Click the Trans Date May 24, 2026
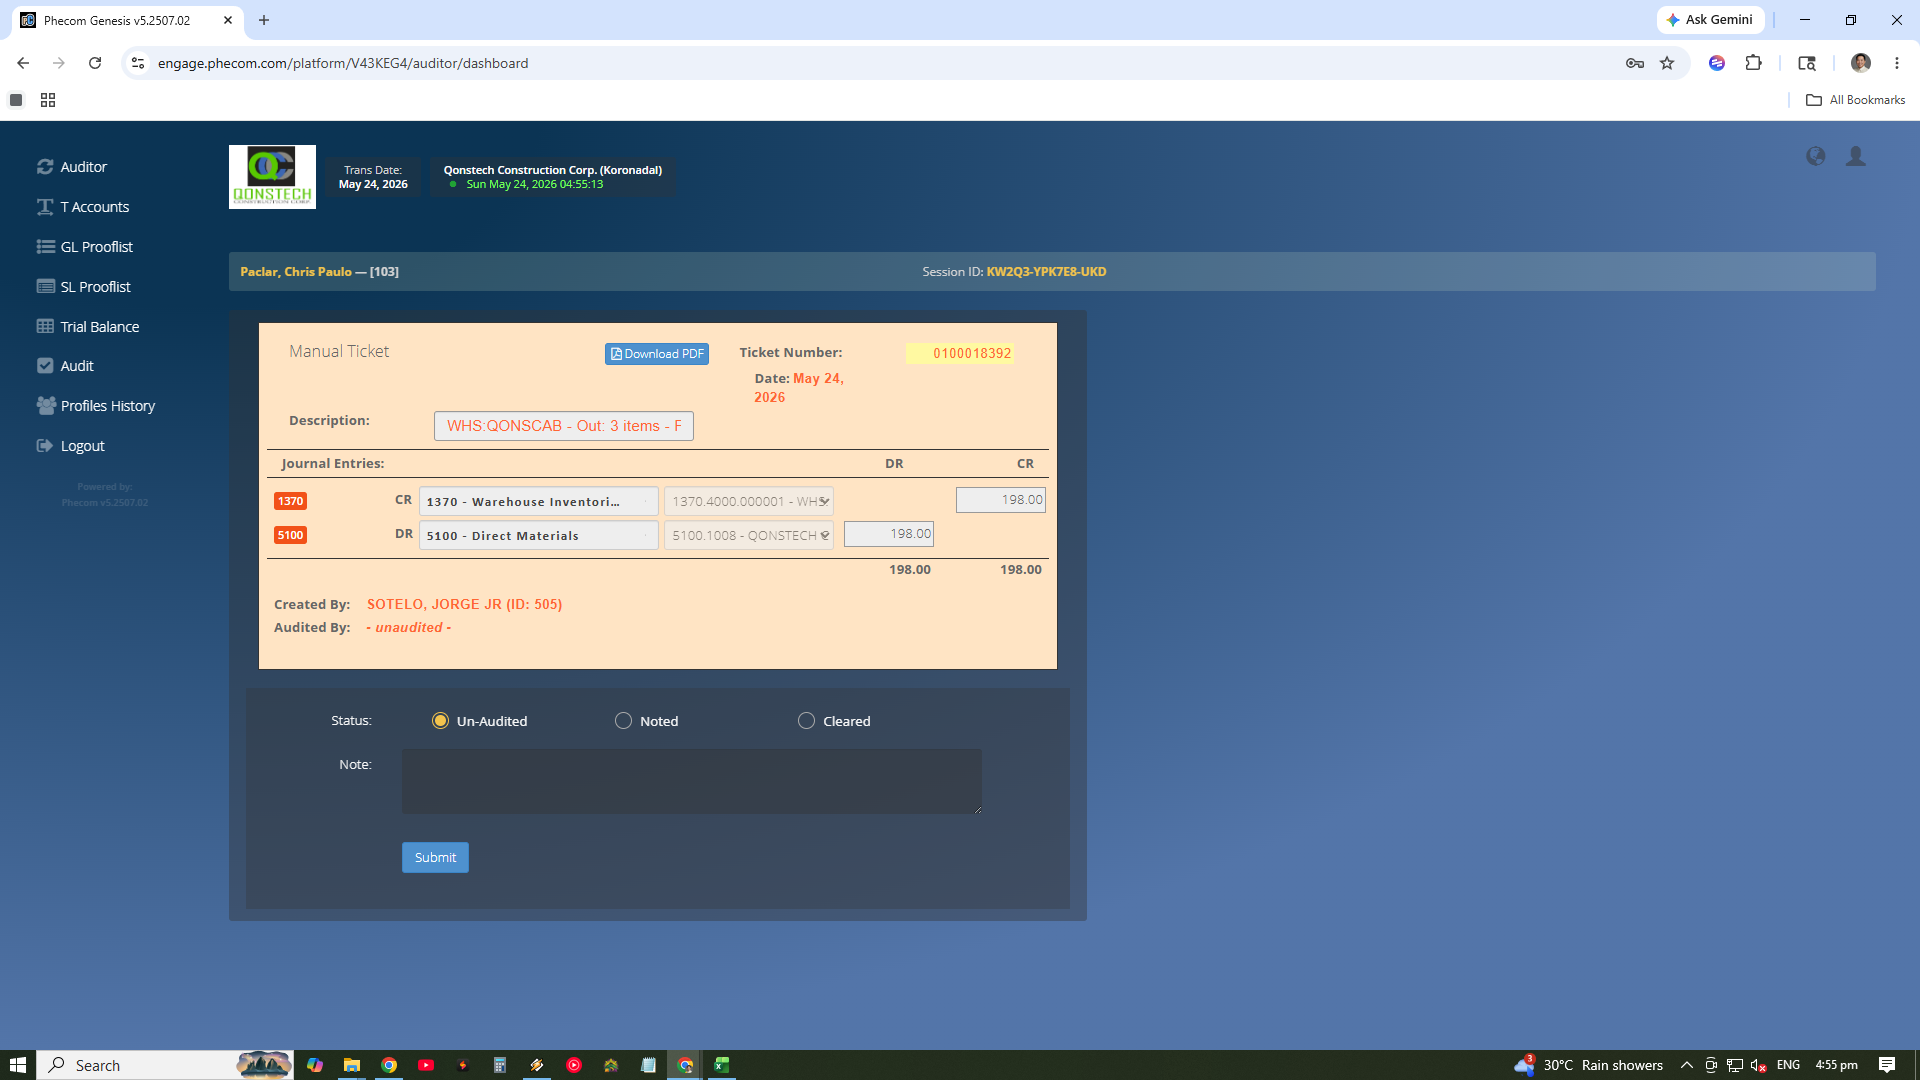1920x1080 pixels. tap(373, 184)
